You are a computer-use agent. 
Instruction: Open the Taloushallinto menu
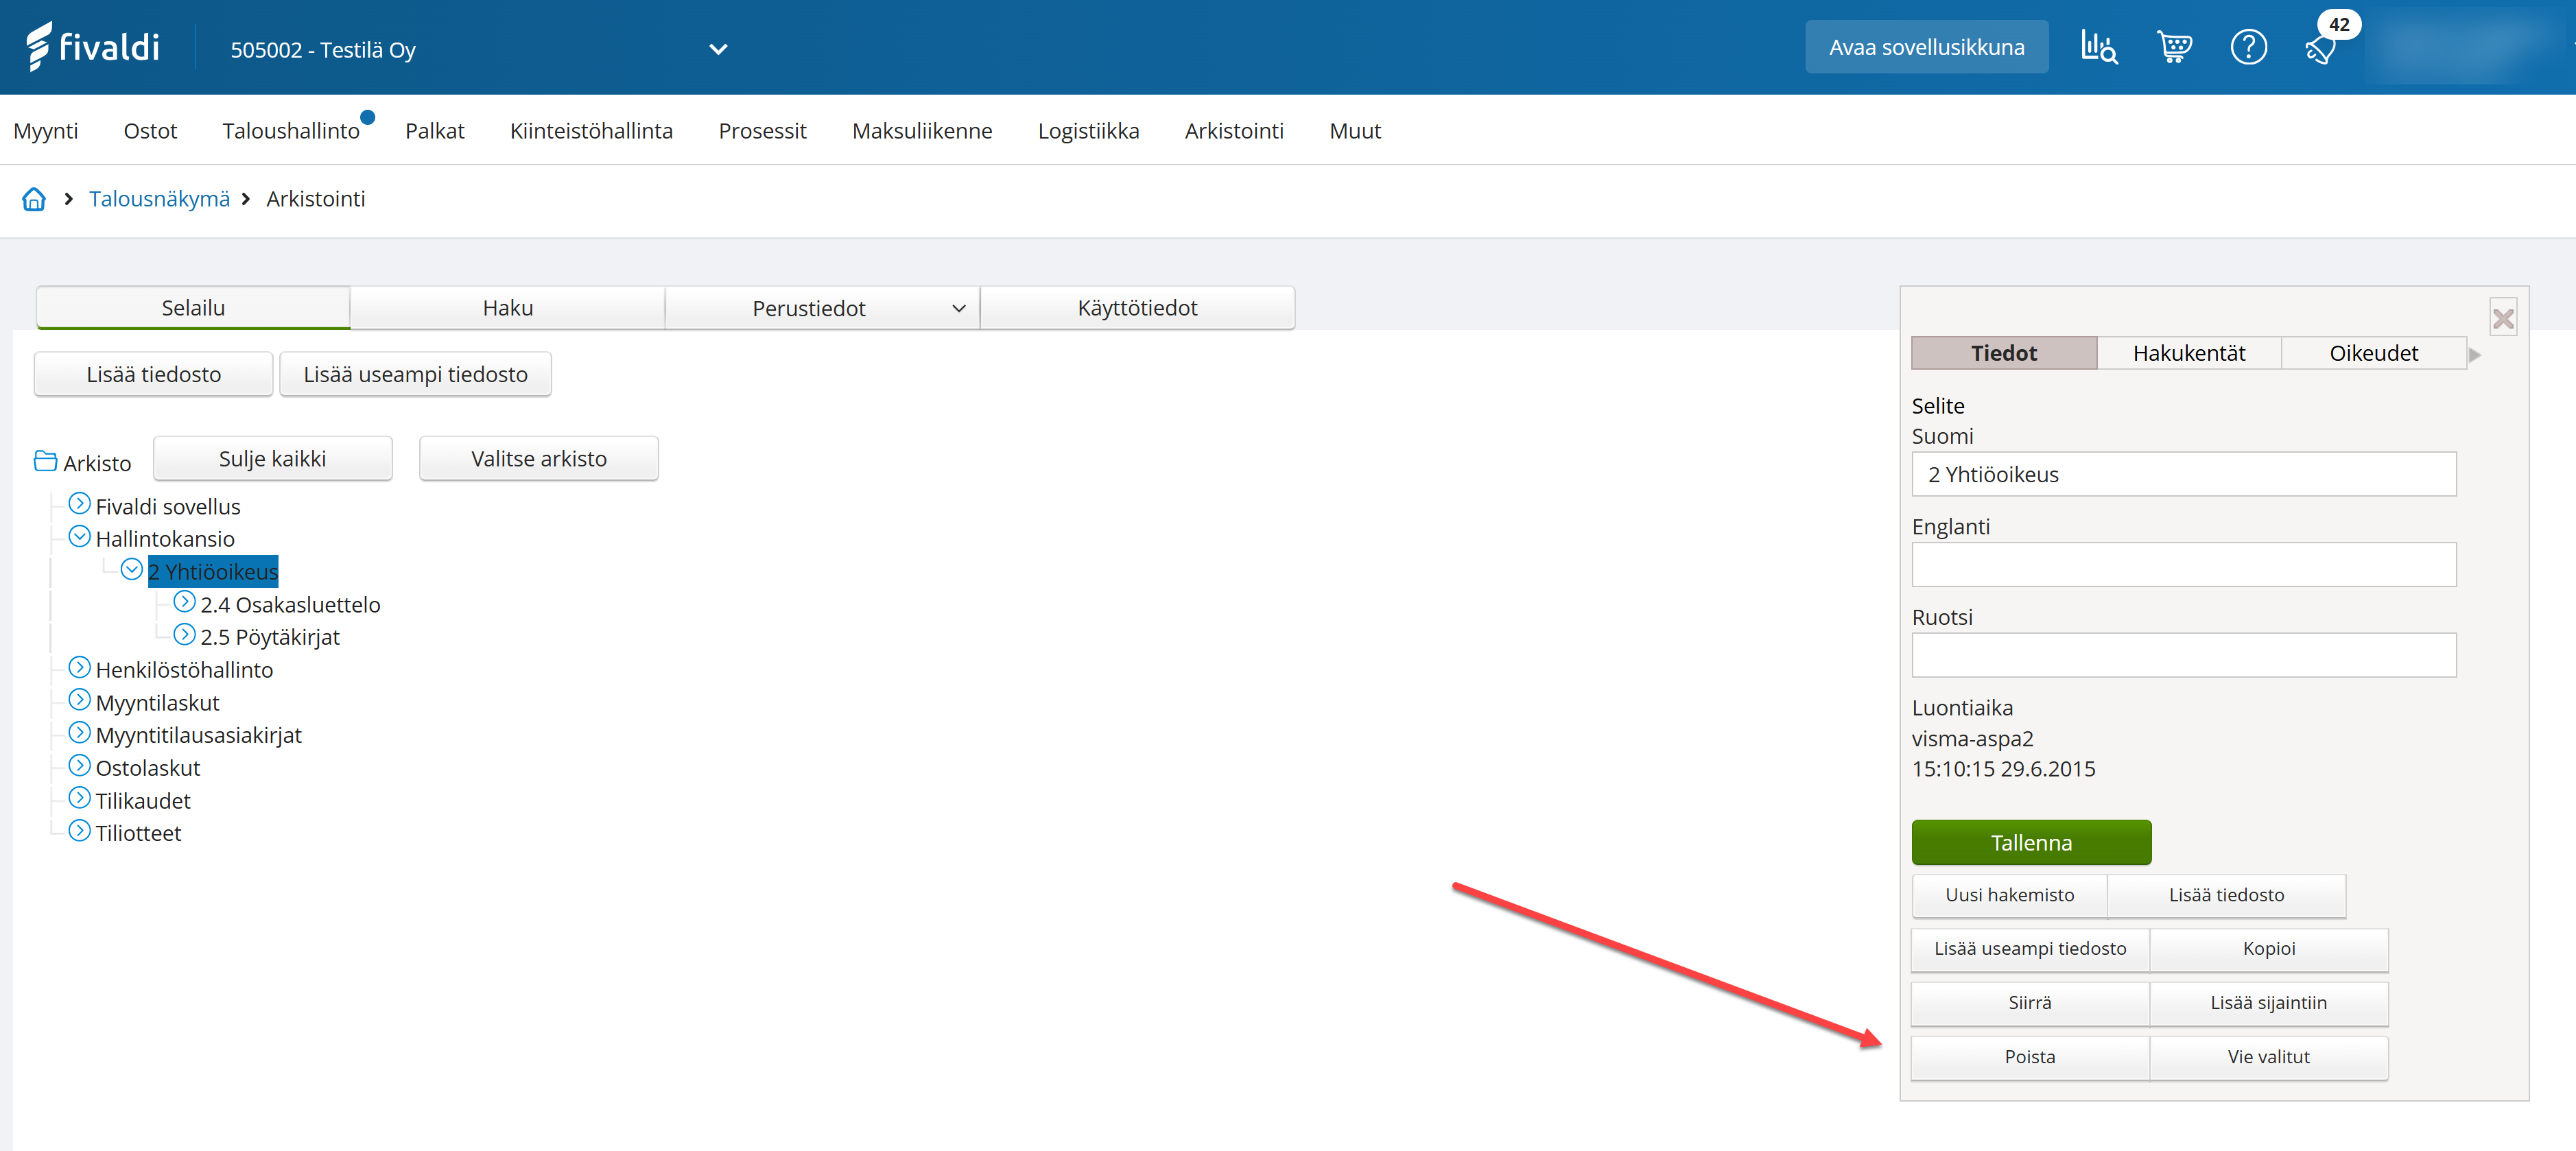coord(290,131)
